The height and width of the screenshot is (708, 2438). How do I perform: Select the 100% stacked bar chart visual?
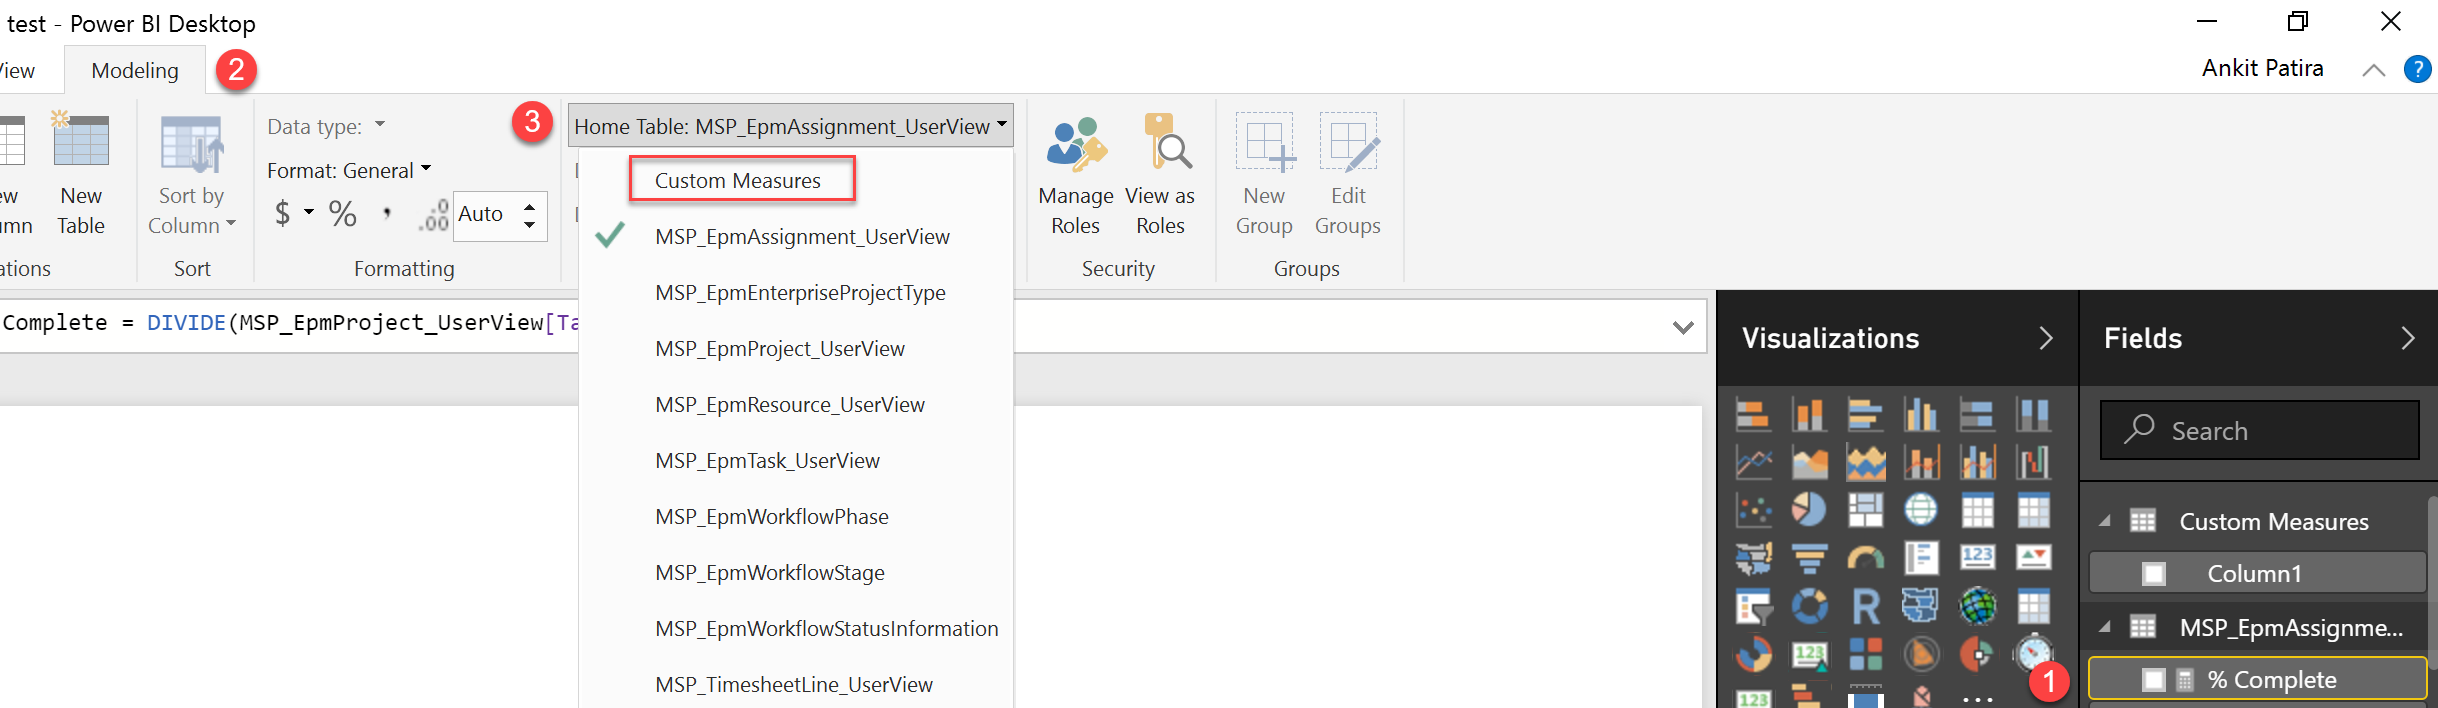pos(1977,413)
